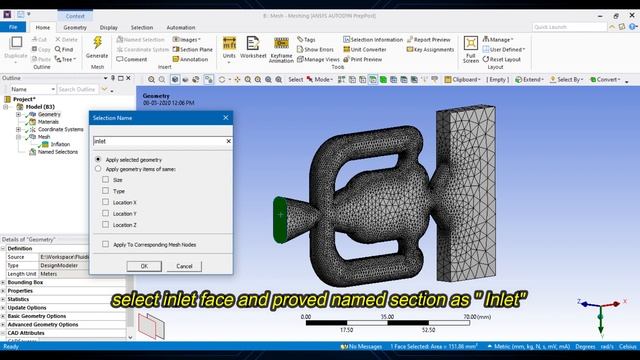This screenshot has height=360, width=640.
Task: Open the Extend dropdown
Action: coord(529,80)
